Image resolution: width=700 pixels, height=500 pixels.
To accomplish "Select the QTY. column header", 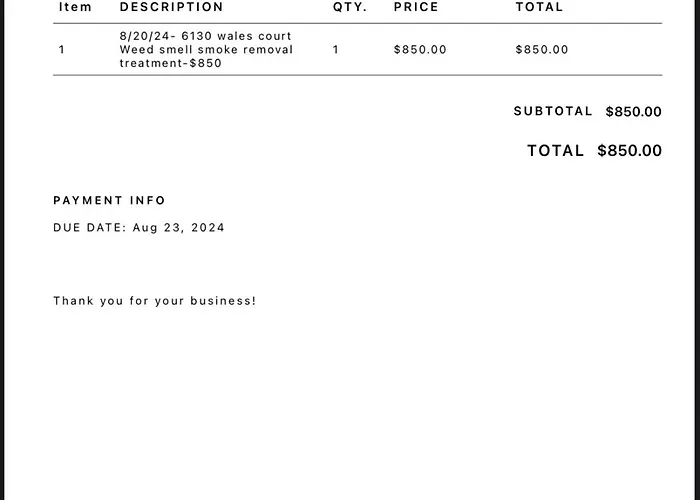I will tap(350, 7).
